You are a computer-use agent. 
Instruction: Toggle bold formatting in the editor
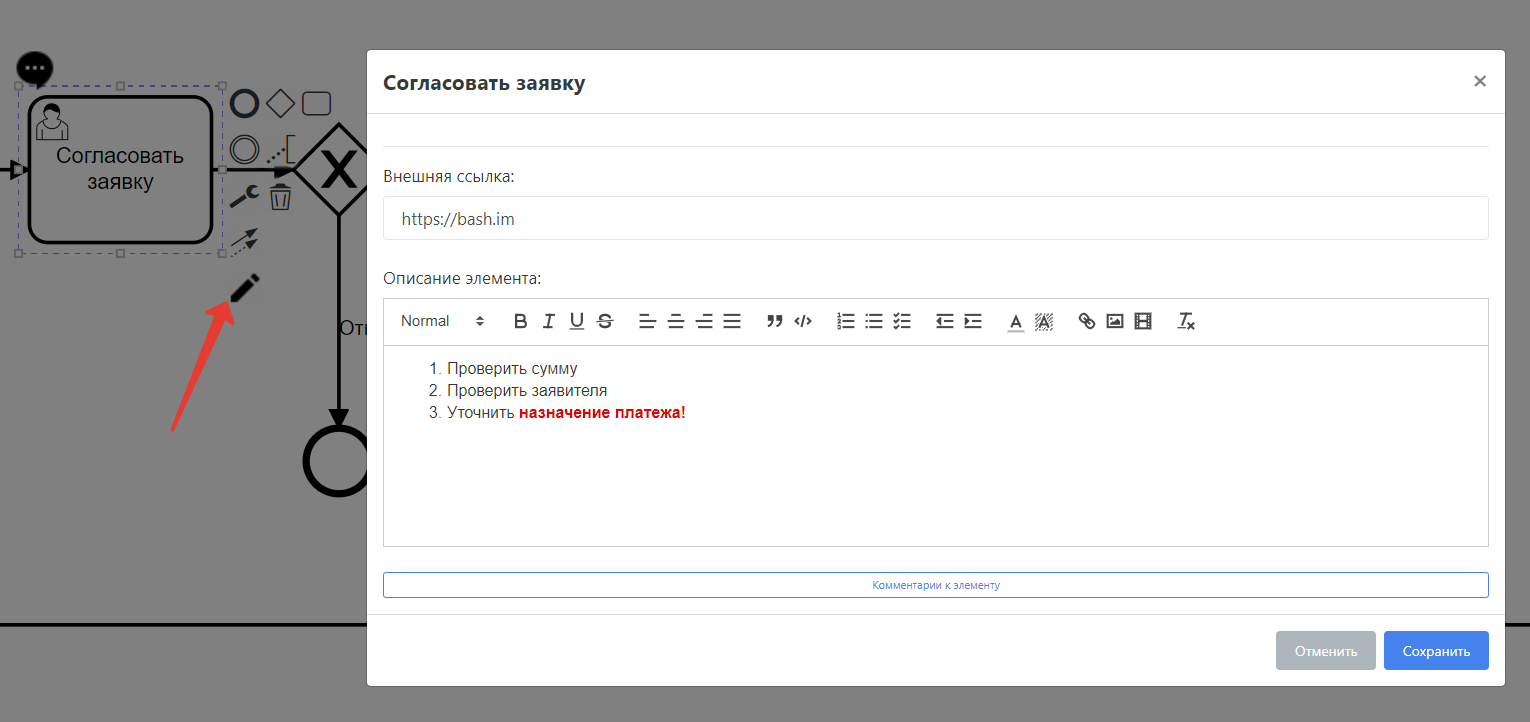coord(520,321)
